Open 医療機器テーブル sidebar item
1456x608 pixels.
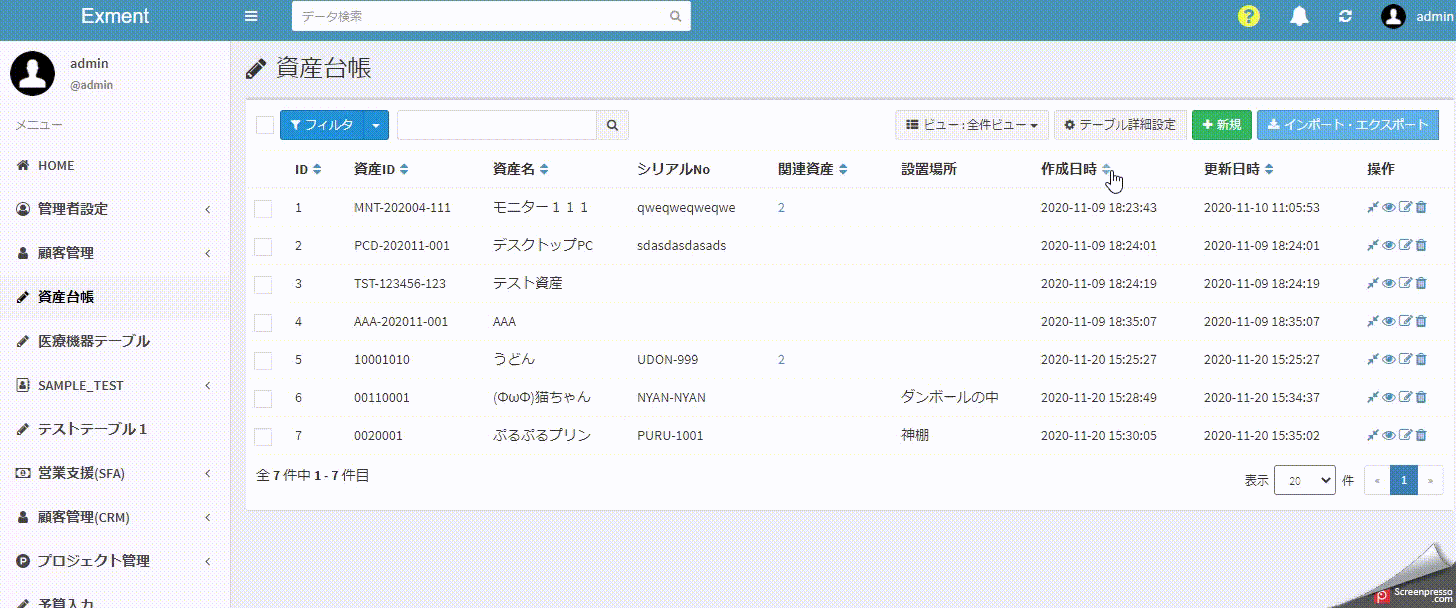115,341
